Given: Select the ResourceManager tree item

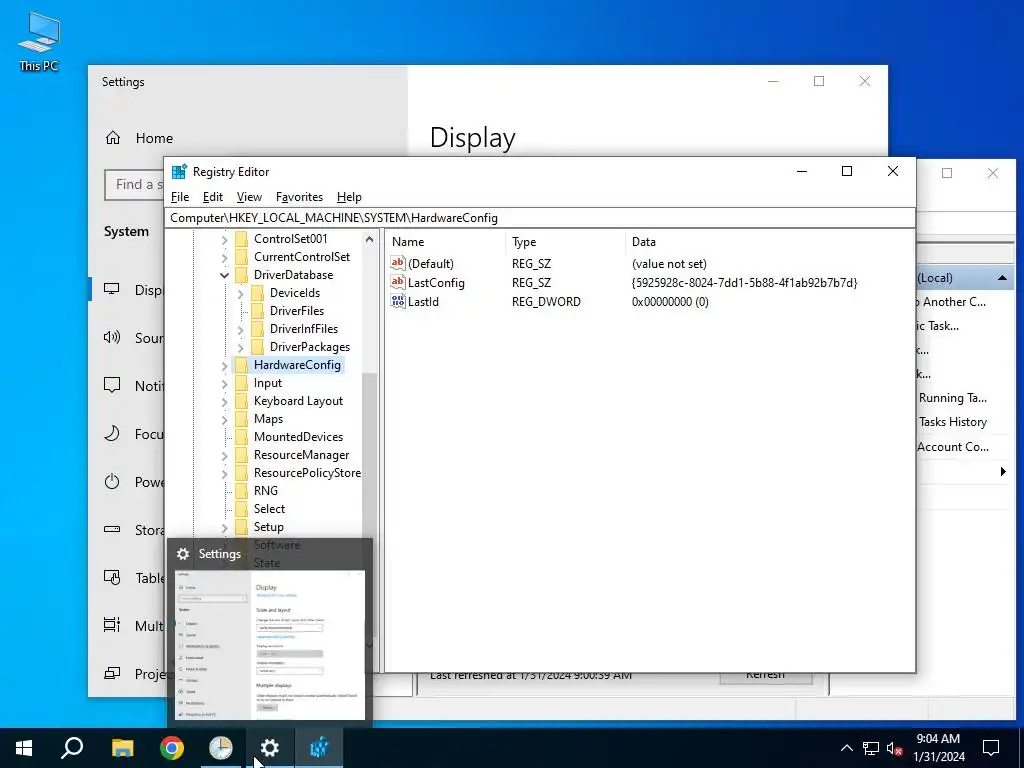Looking at the screenshot, I should point(301,455).
